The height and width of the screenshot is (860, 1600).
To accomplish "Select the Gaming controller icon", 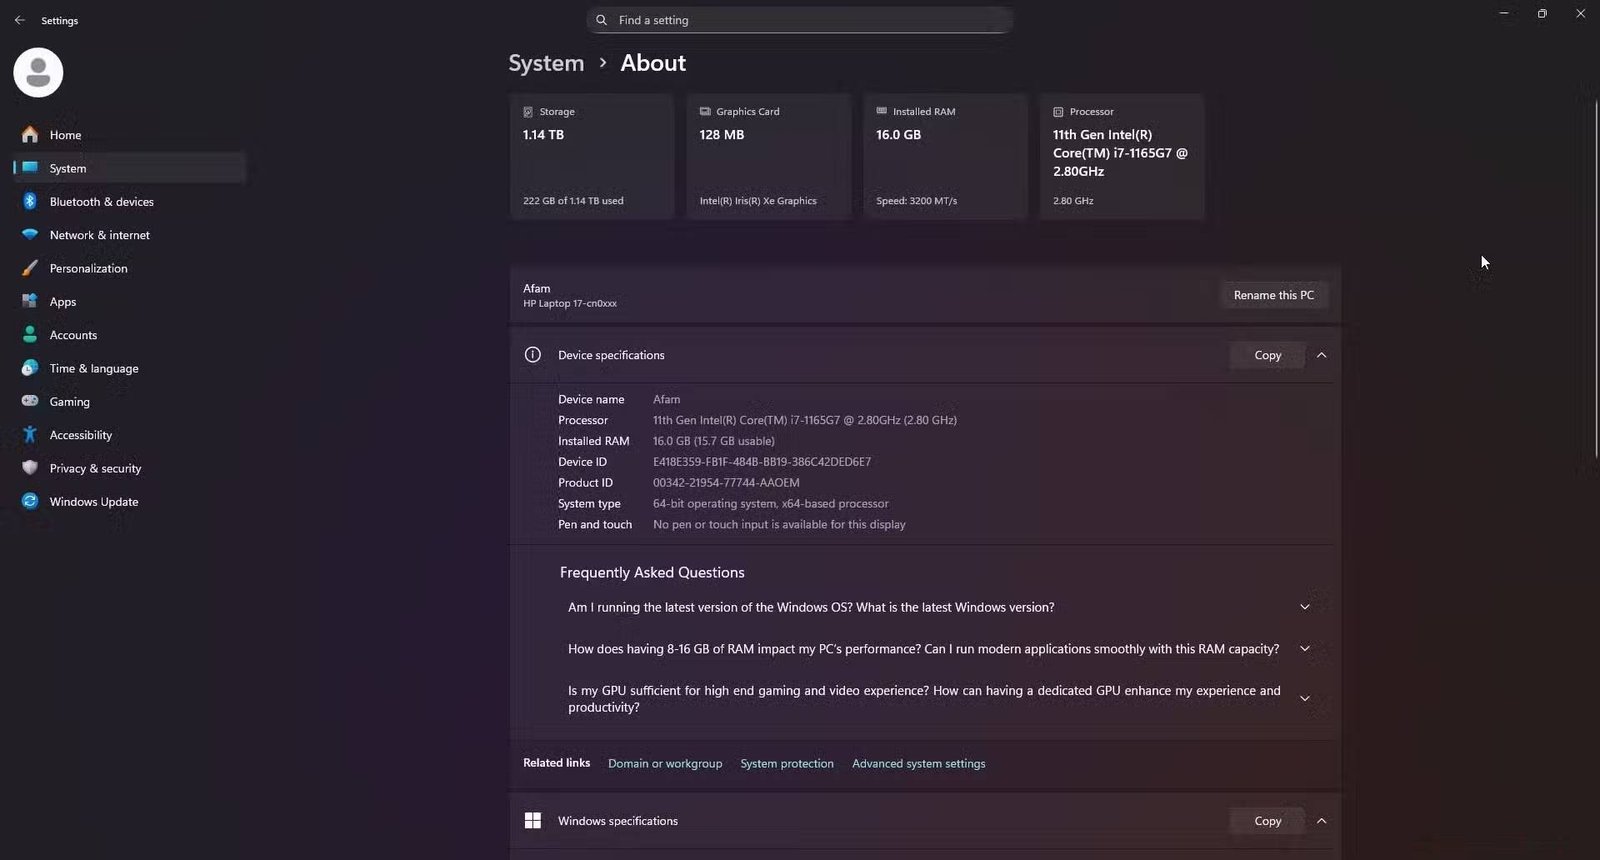I will (x=30, y=401).
